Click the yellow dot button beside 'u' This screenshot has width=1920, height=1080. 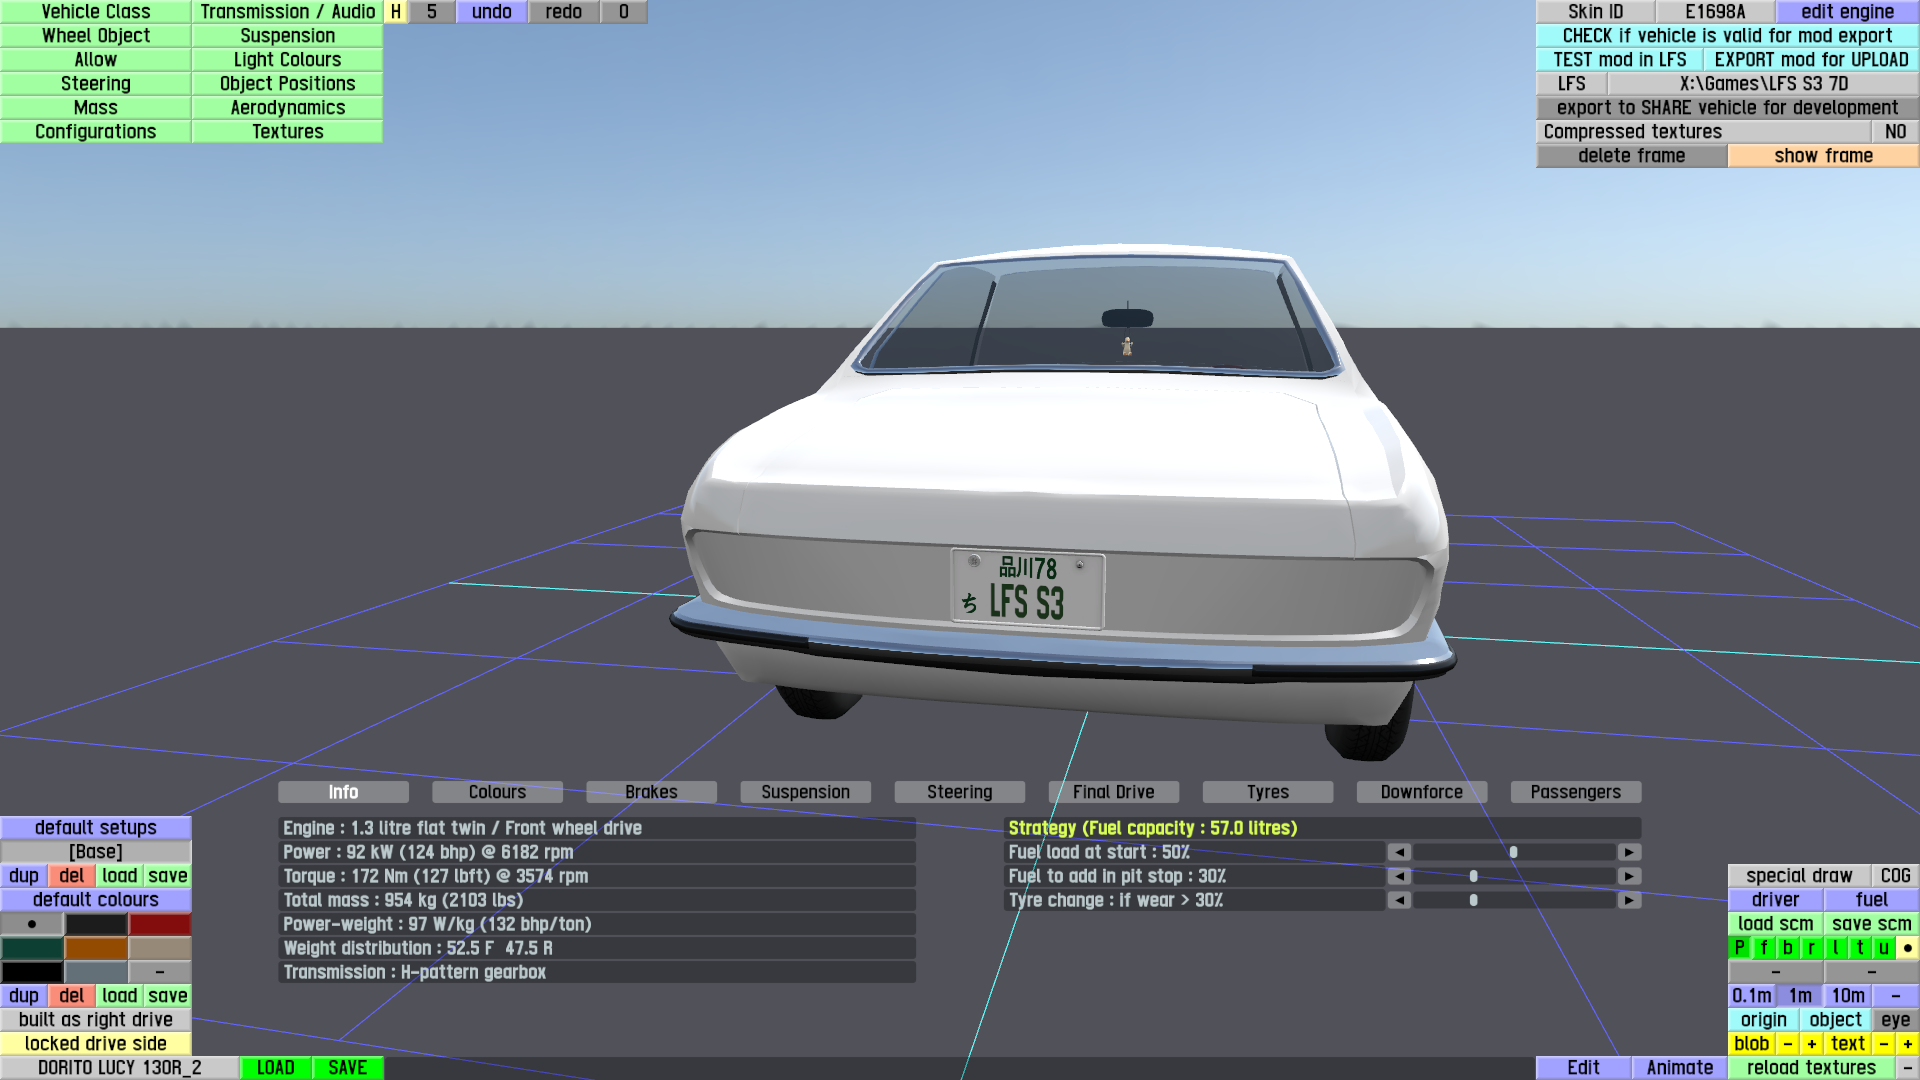point(1907,948)
